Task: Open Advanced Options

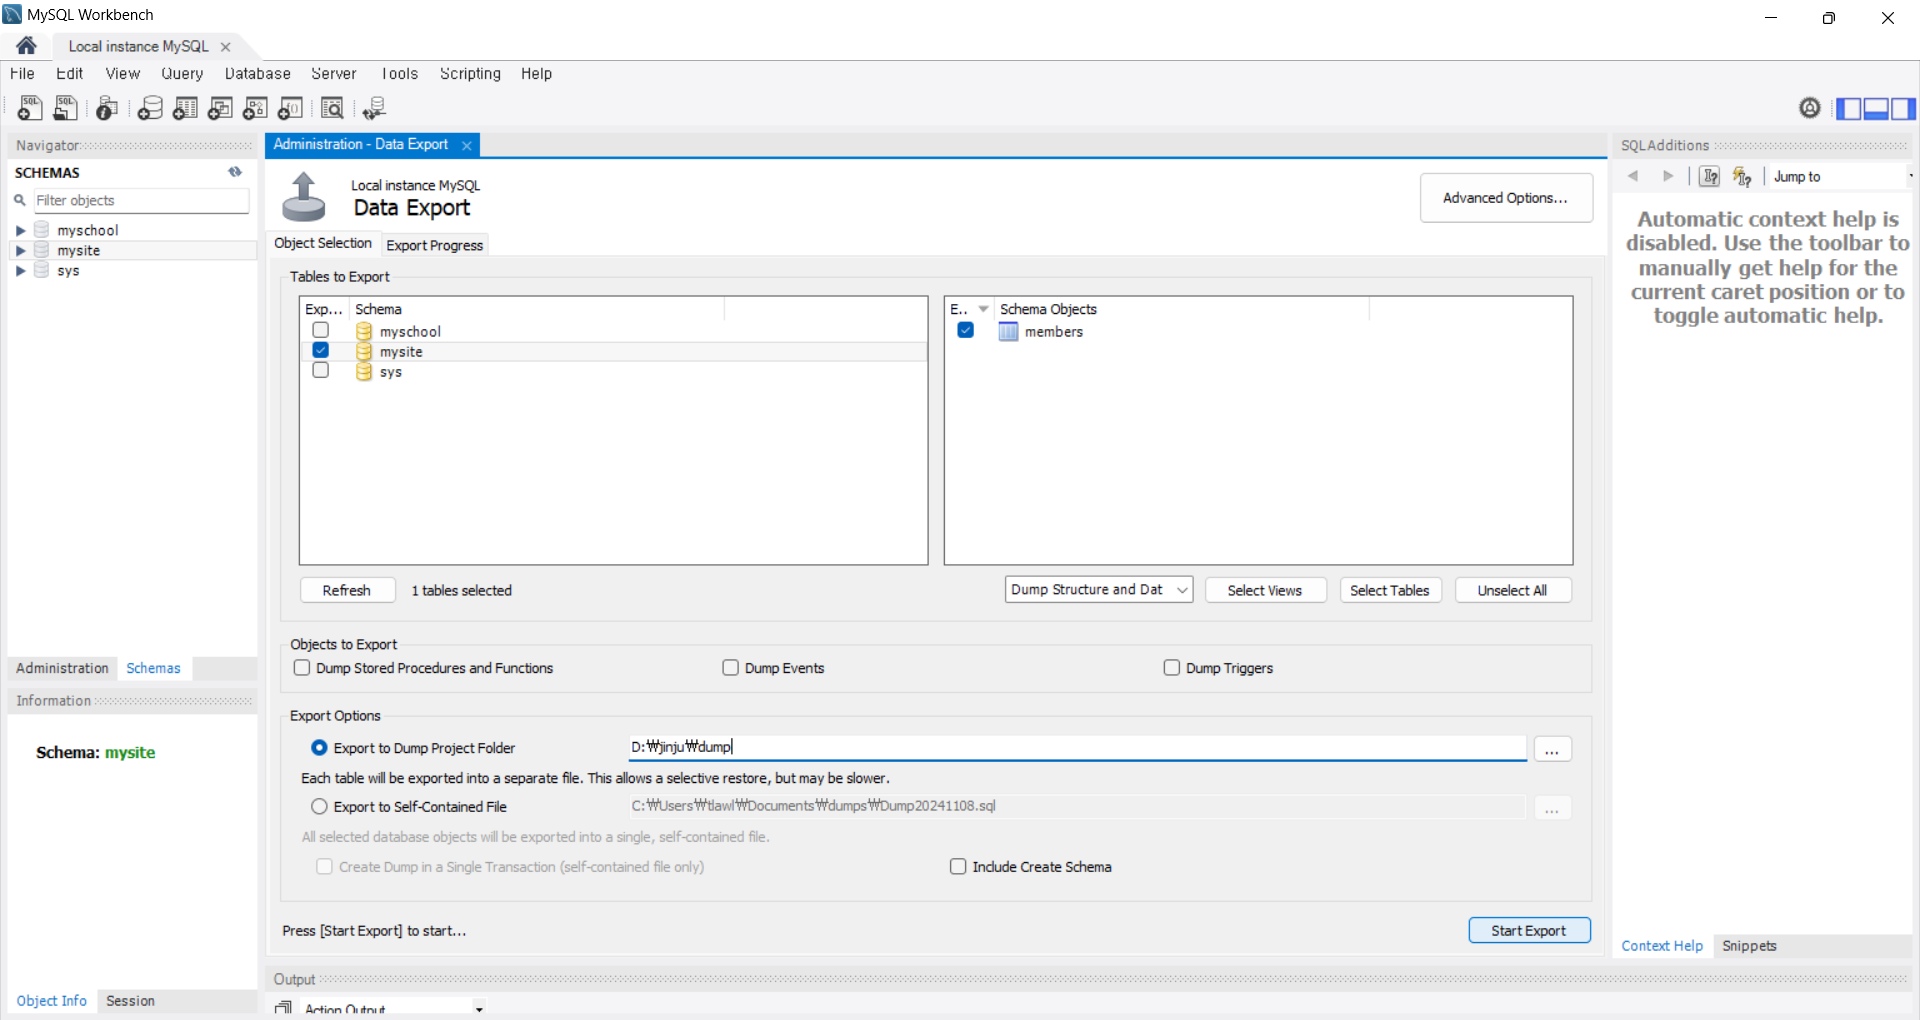Action: pyautogui.click(x=1506, y=198)
